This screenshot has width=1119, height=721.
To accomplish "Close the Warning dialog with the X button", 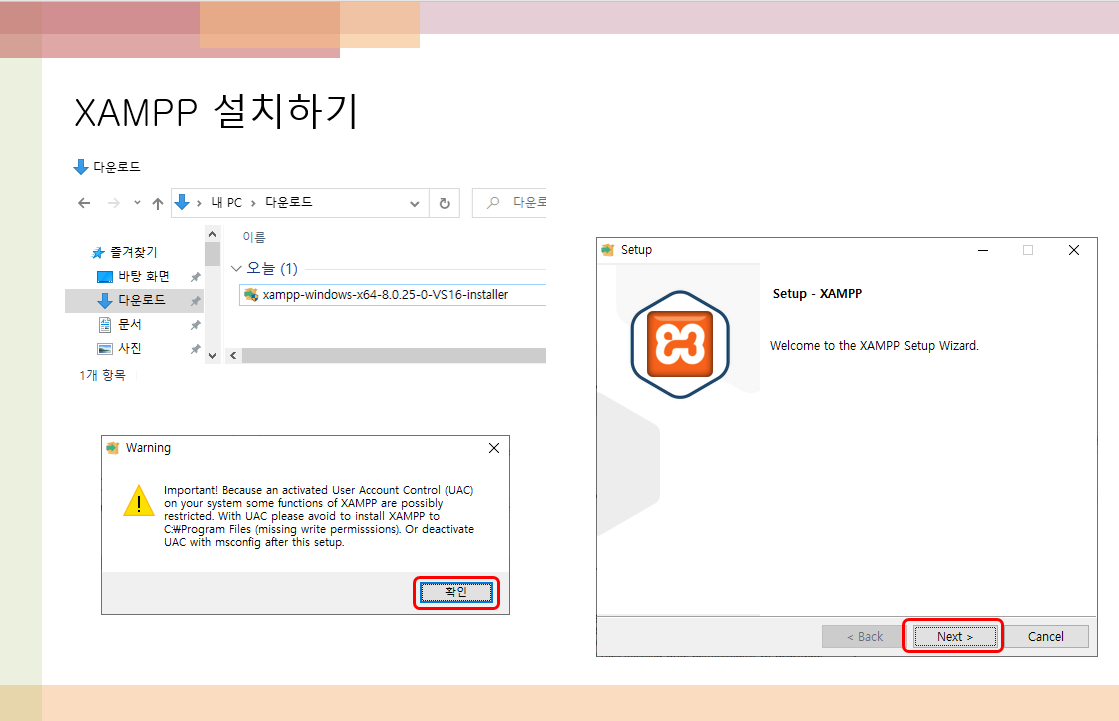I will [494, 448].
